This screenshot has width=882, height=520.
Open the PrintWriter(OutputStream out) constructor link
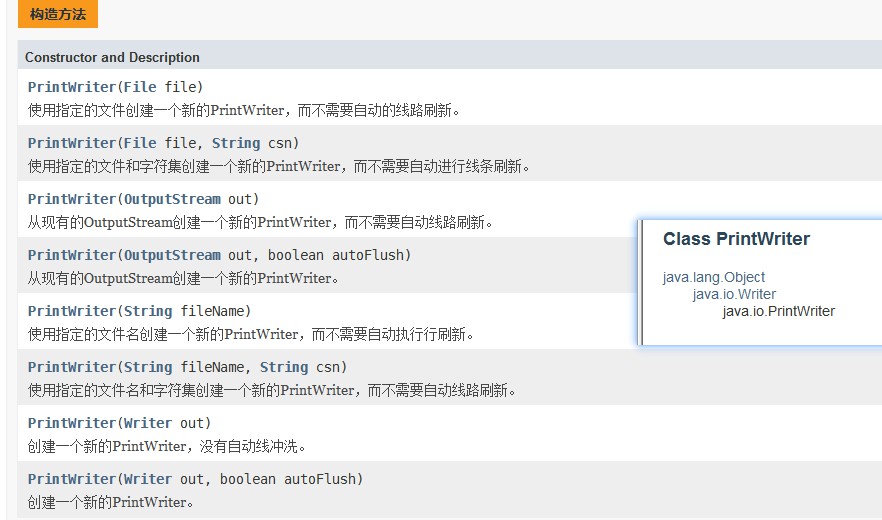[x=71, y=199]
